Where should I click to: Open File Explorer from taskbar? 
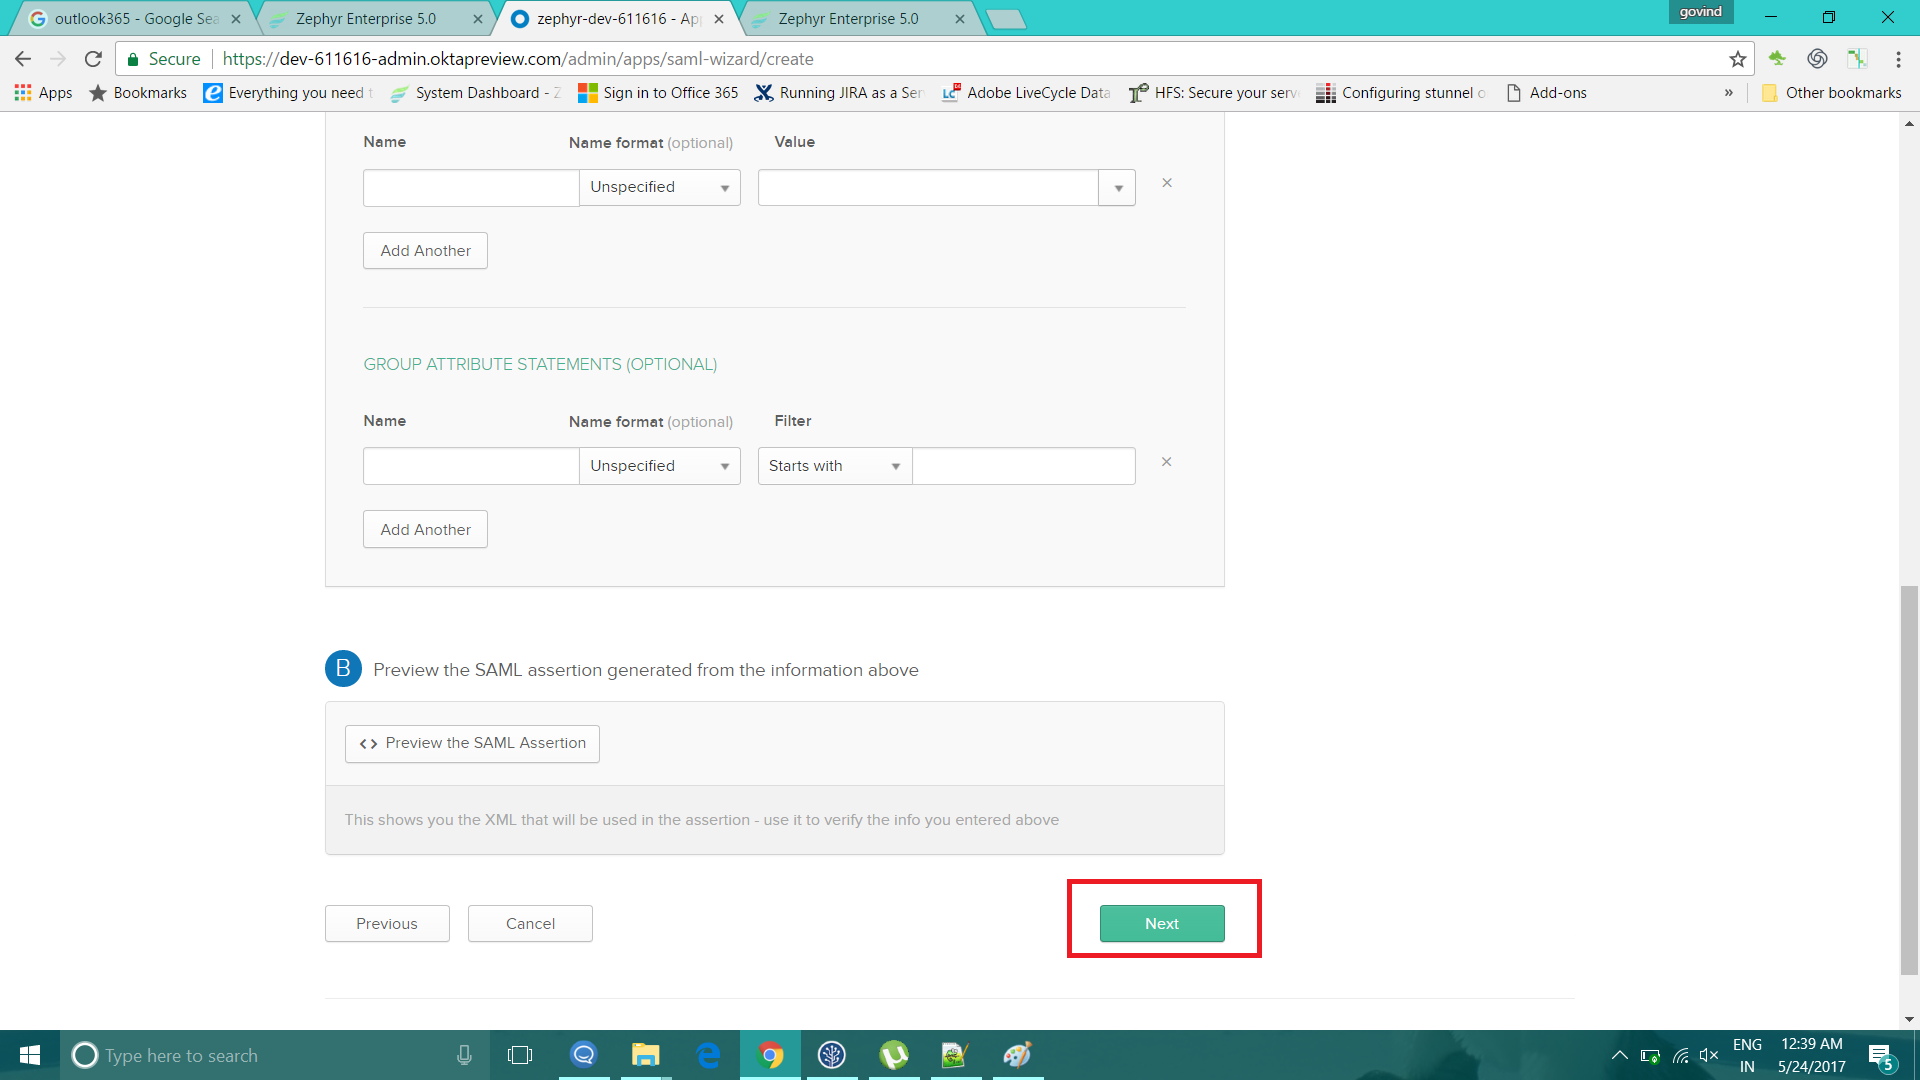coord(645,1055)
